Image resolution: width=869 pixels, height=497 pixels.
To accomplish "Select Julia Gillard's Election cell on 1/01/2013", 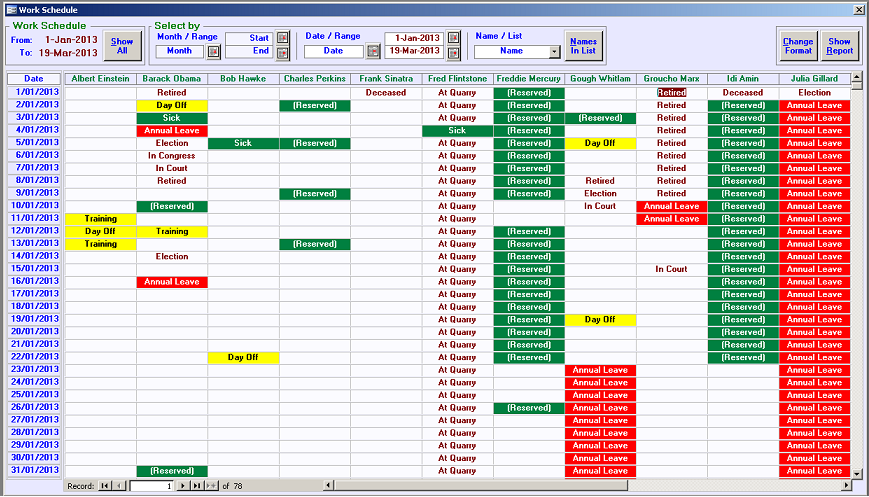I will point(814,93).
